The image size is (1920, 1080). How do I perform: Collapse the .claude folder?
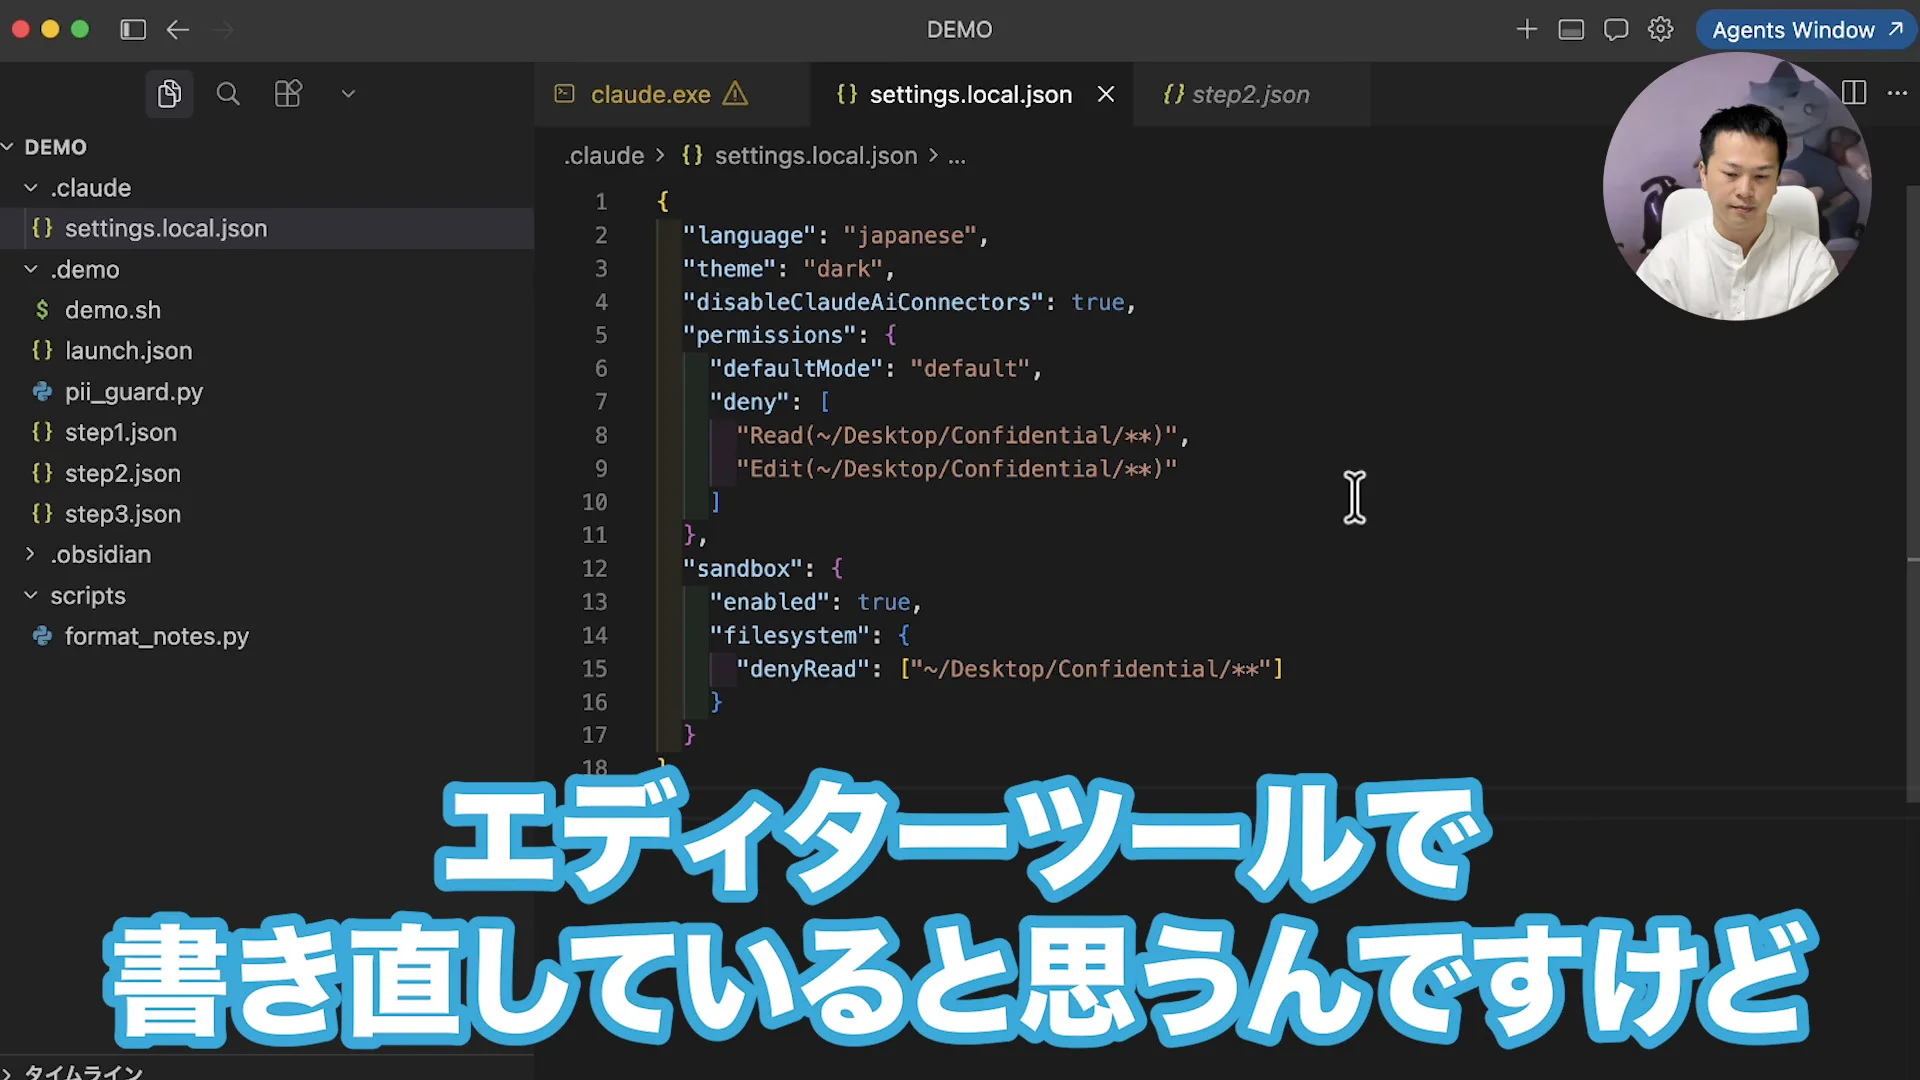267,188
